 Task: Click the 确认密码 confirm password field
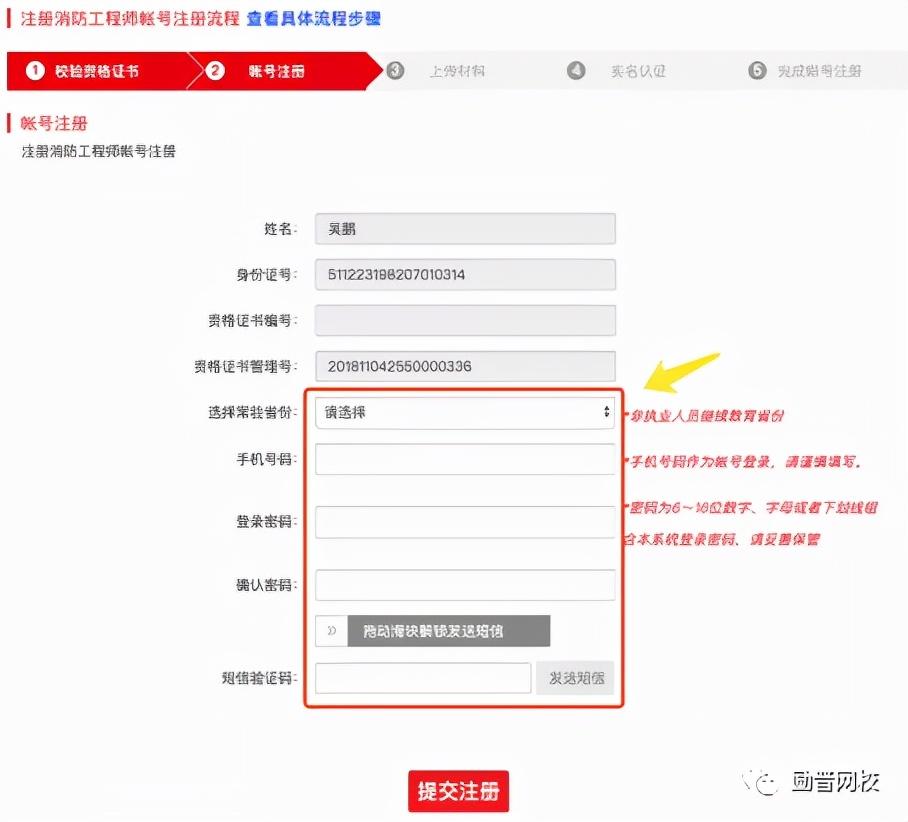coord(465,585)
